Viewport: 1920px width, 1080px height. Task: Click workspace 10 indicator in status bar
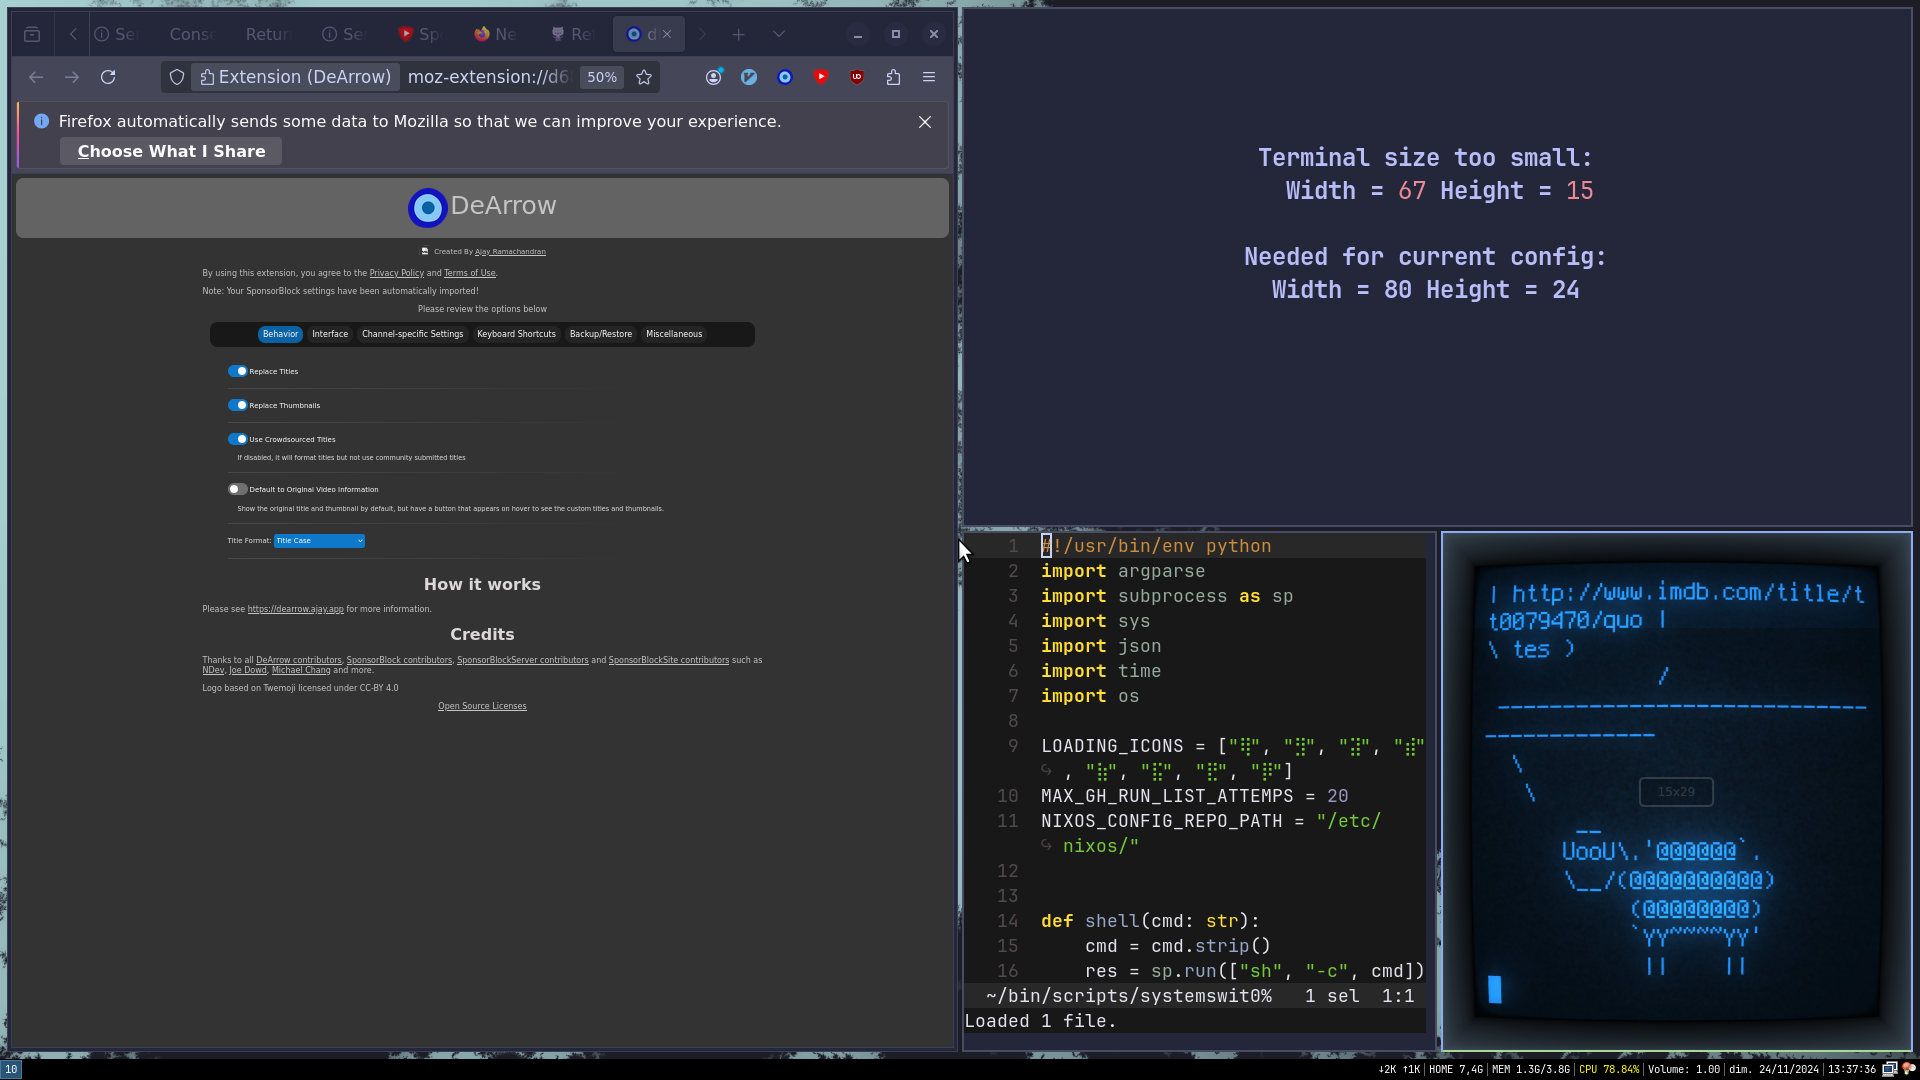pos(11,1069)
